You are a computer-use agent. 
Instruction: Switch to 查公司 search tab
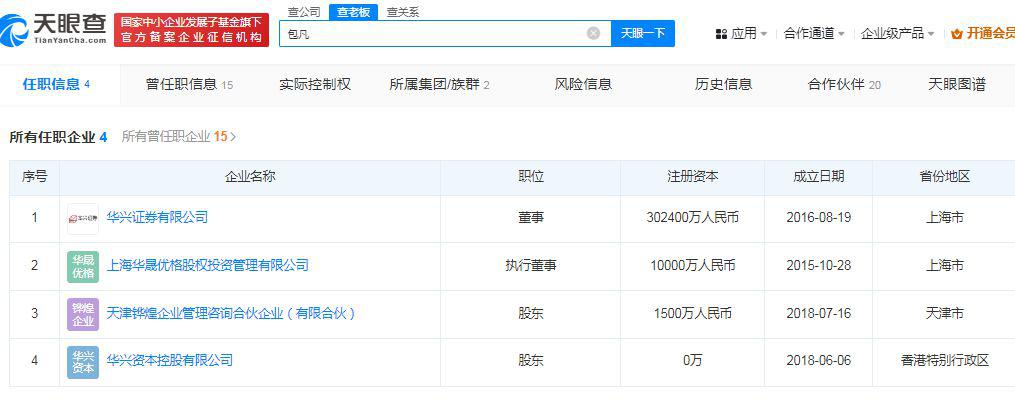tap(304, 12)
